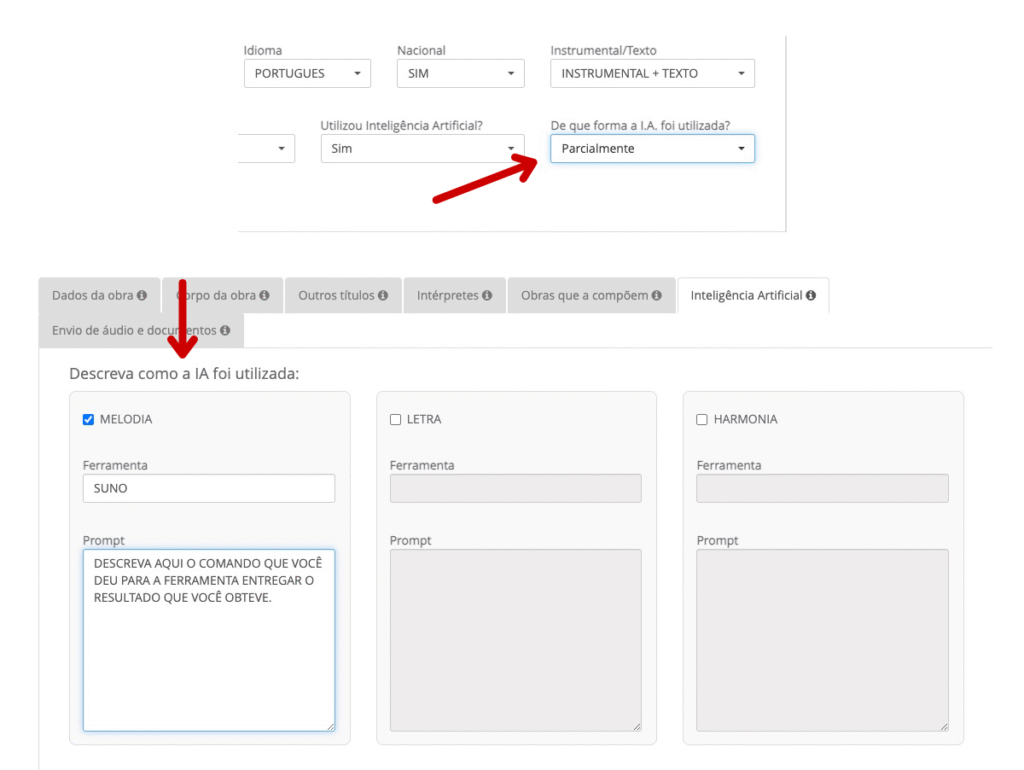Change the Parcialmente I.A. usage dropdown
The width and height of the screenshot is (1024, 770).
click(x=652, y=148)
